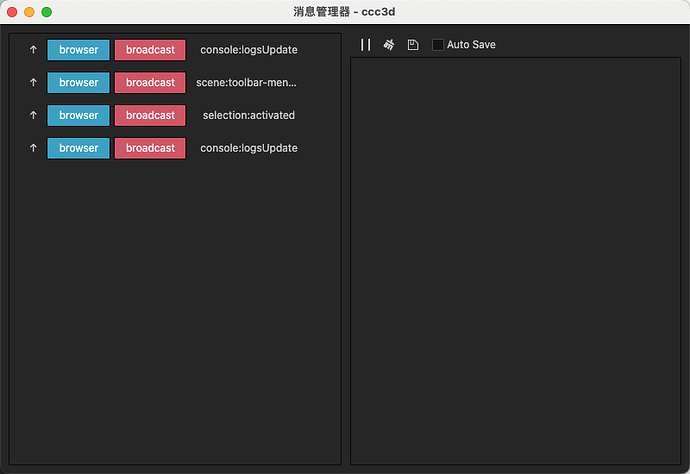The image size is (690, 474).
Task: Pause message recording with the pause icon
Action: (x=365, y=45)
